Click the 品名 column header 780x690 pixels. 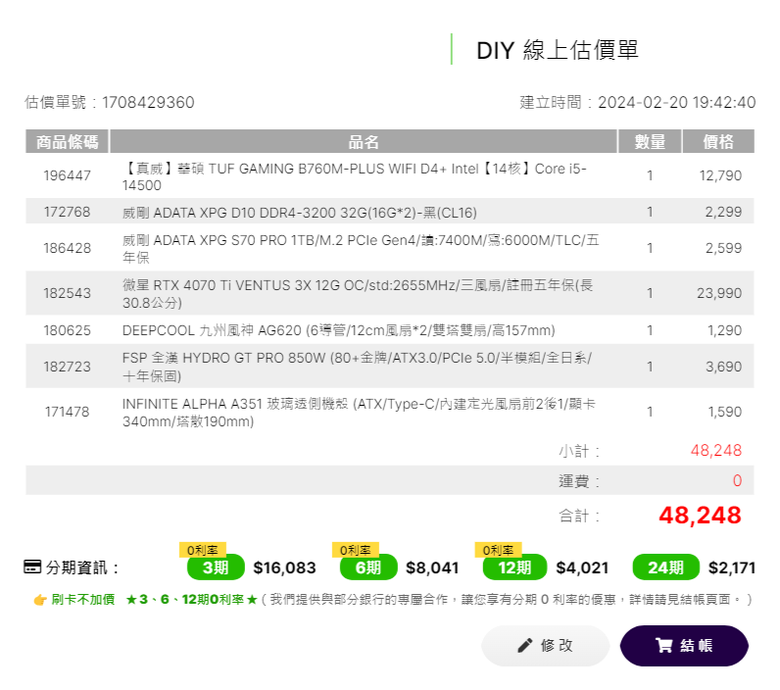coord(363,141)
